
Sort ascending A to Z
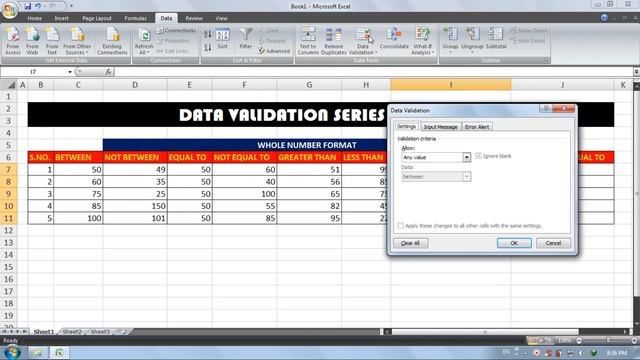tap(208, 35)
